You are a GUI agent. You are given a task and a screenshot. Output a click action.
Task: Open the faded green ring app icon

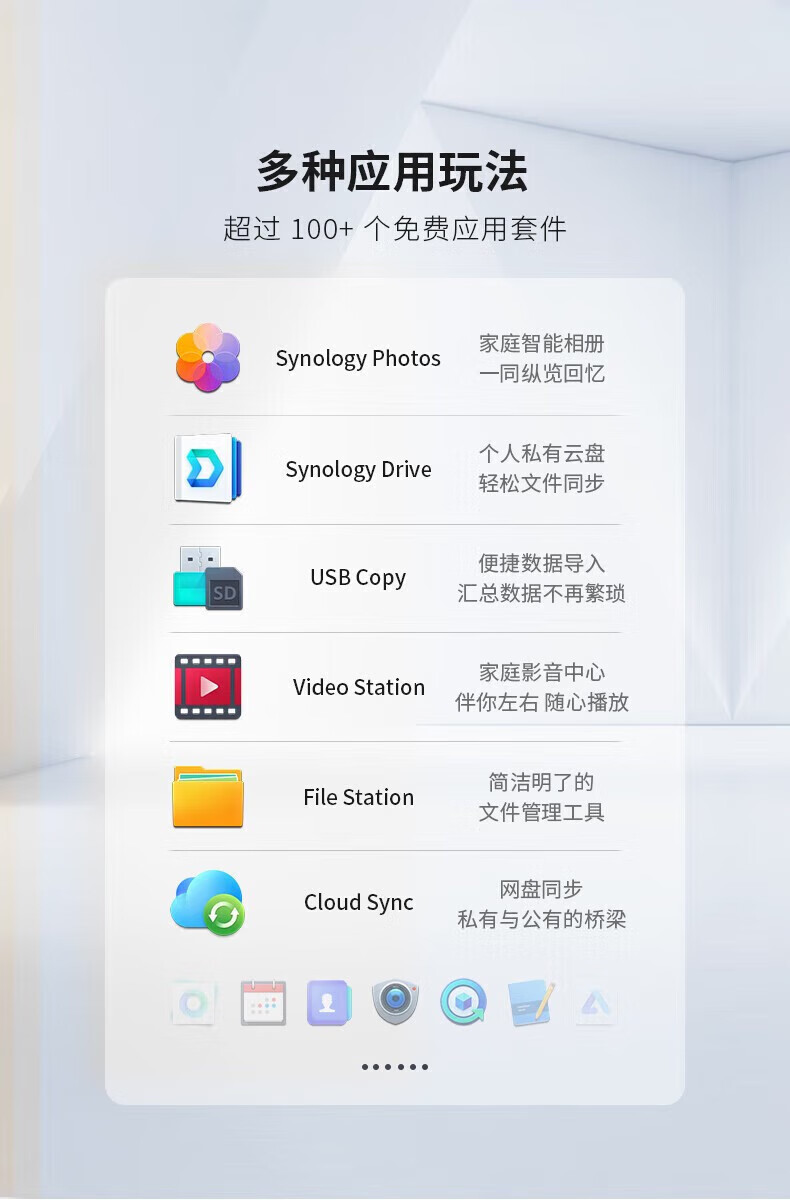point(193,1002)
